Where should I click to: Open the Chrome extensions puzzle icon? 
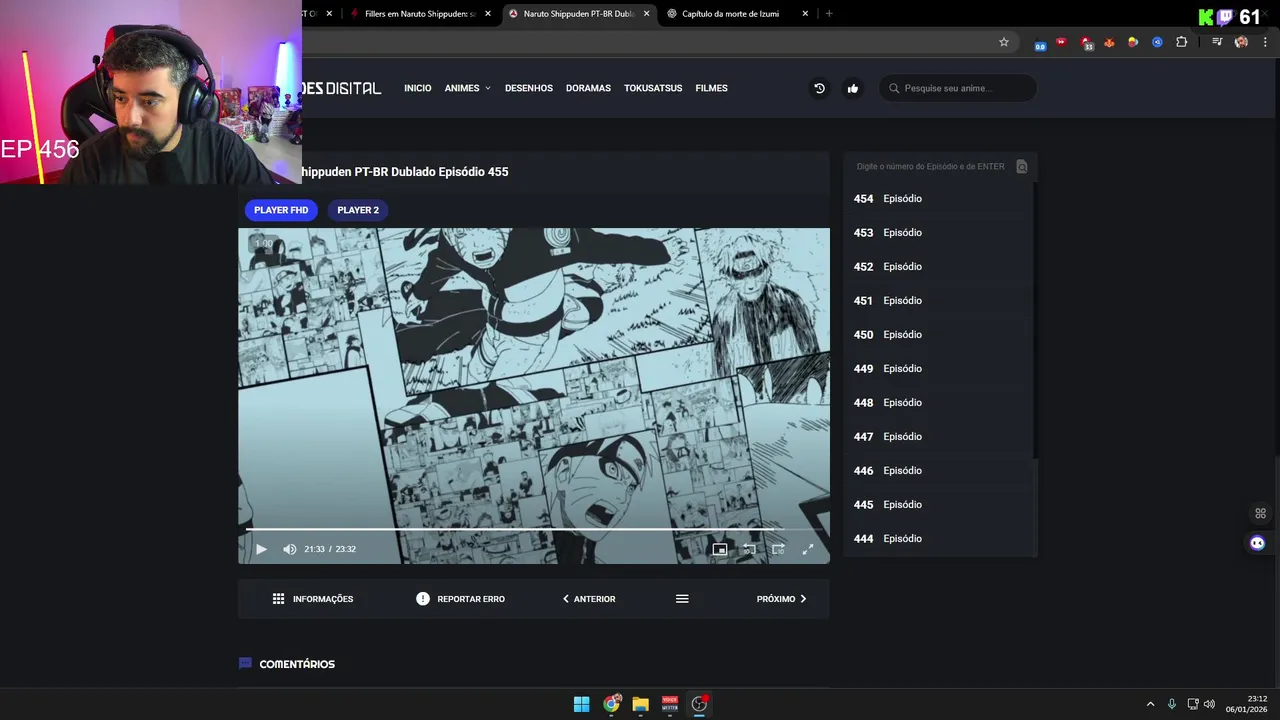click(1182, 42)
